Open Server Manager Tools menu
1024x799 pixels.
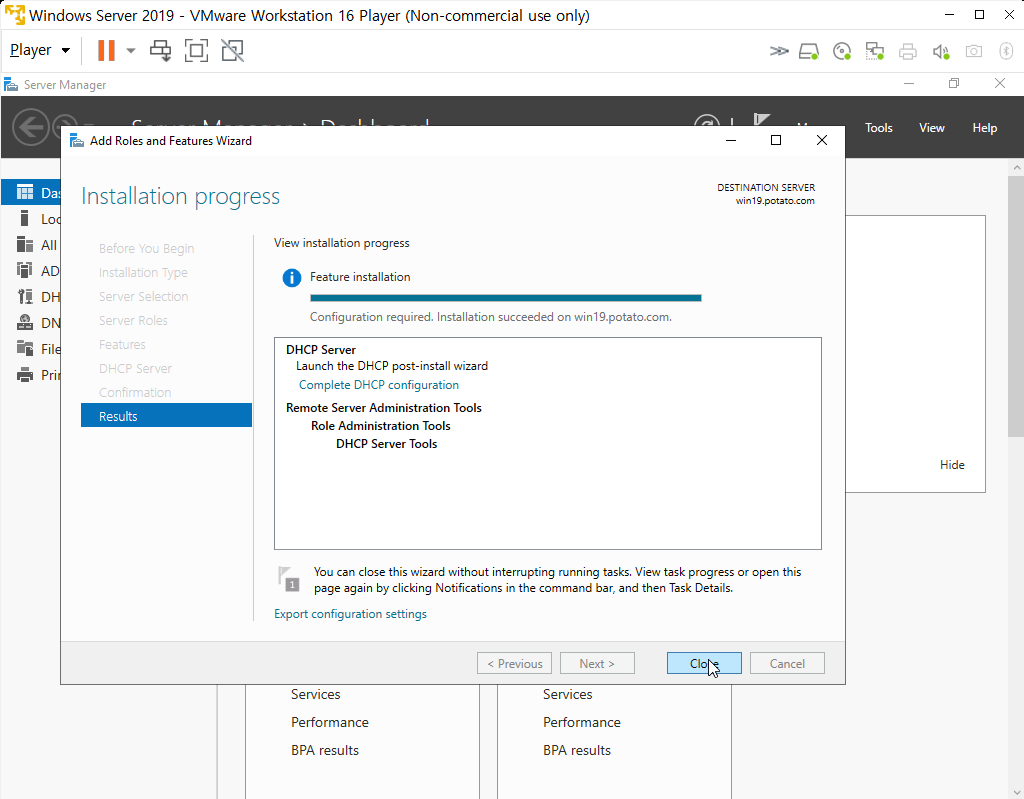point(878,128)
